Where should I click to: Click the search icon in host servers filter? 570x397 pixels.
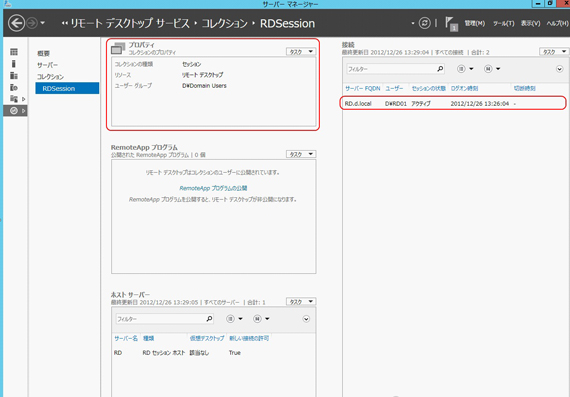(209, 319)
